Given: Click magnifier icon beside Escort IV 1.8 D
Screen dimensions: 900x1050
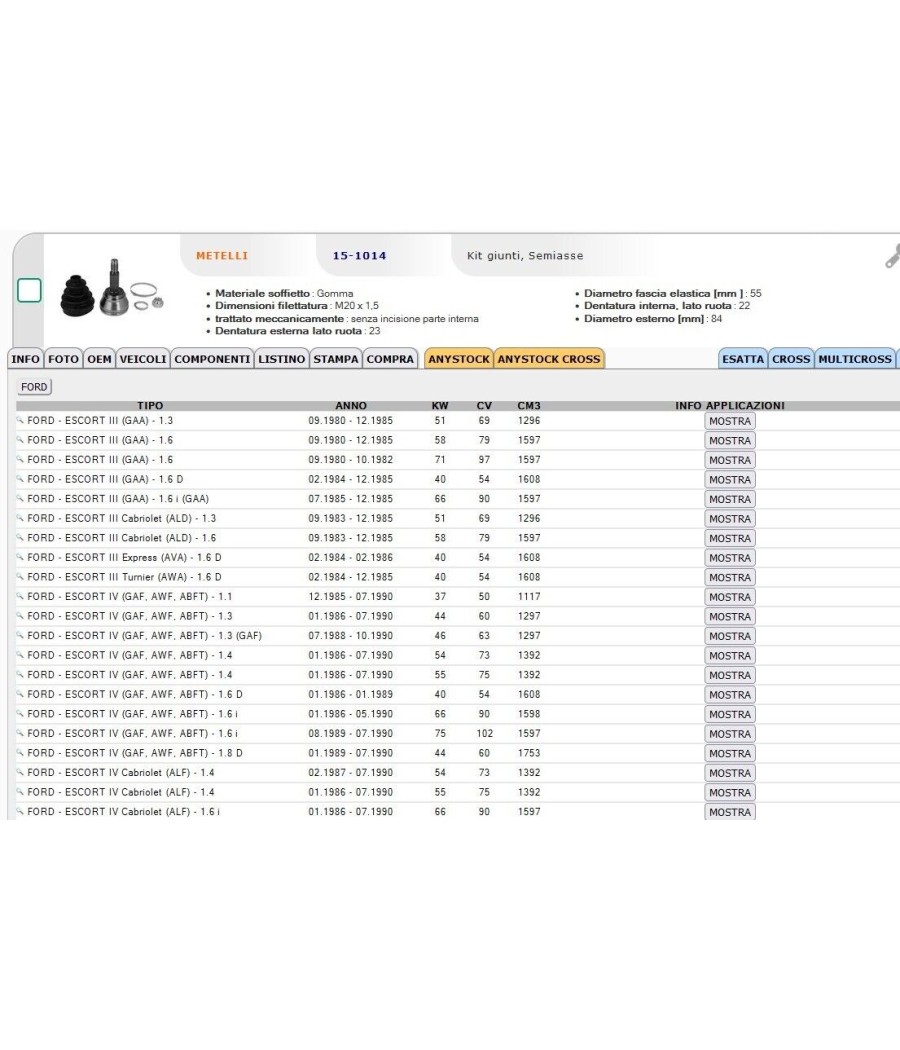Looking at the screenshot, I should [20, 753].
